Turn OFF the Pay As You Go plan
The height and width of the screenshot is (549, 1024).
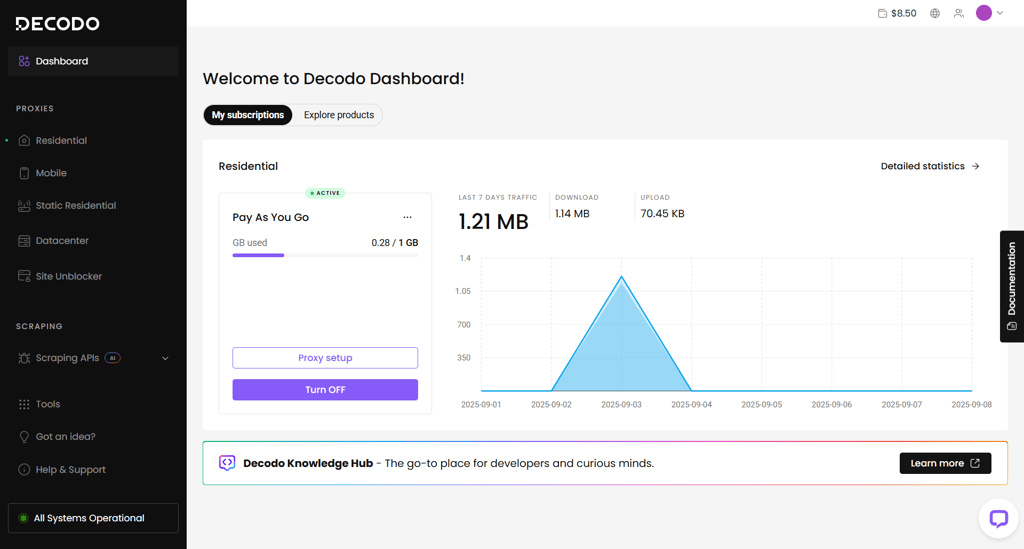[x=325, y=390]
